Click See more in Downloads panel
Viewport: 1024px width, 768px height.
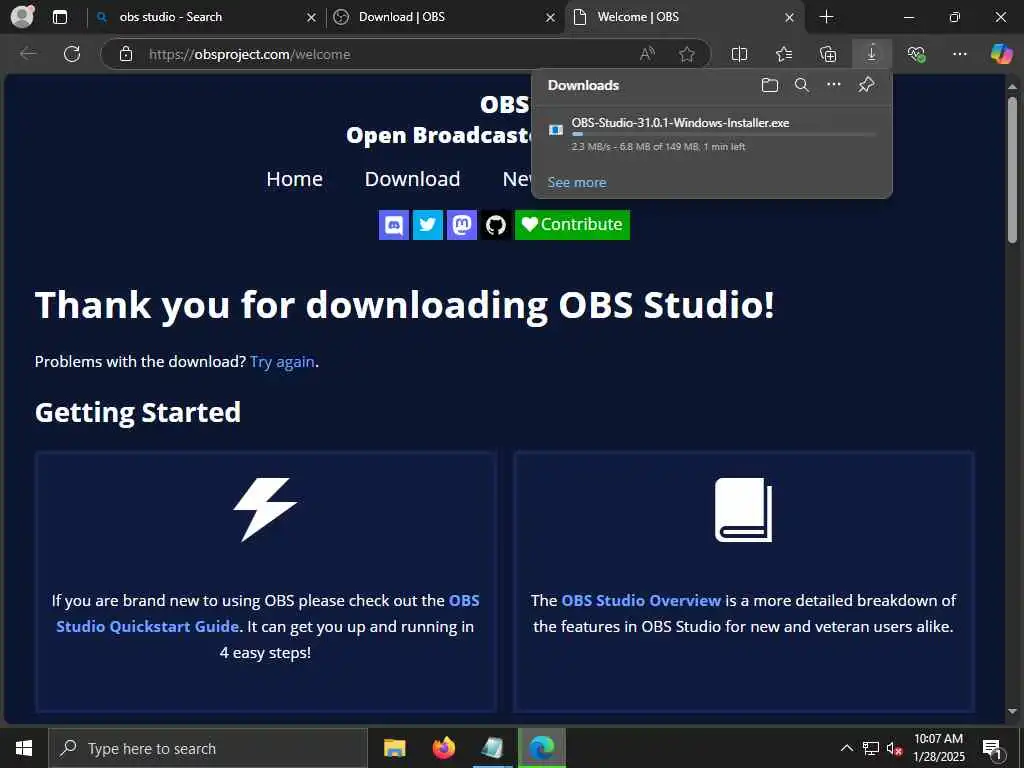point(577,183)
